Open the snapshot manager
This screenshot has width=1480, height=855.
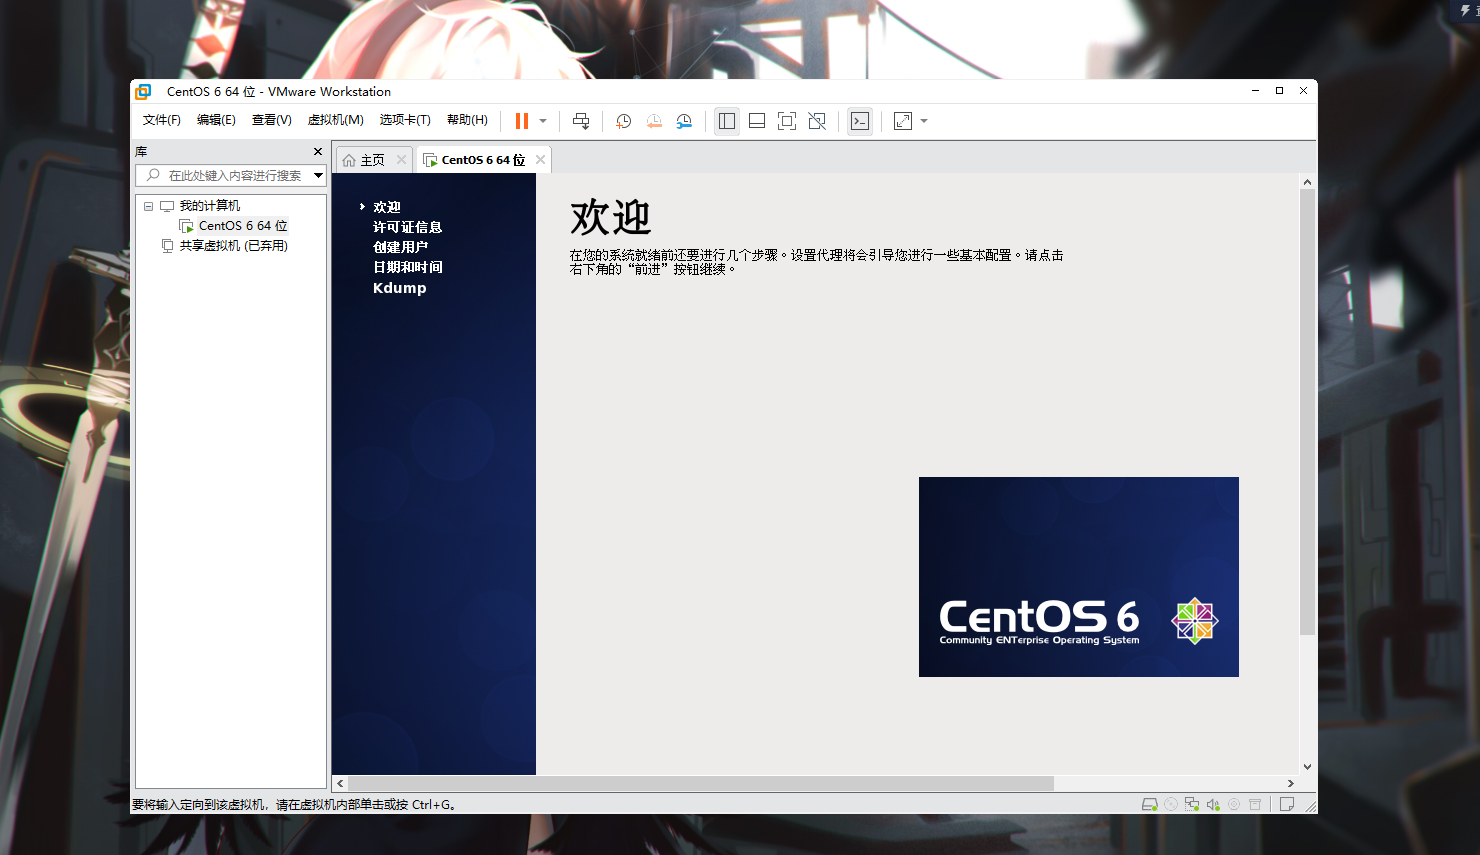tap(684, 121)
